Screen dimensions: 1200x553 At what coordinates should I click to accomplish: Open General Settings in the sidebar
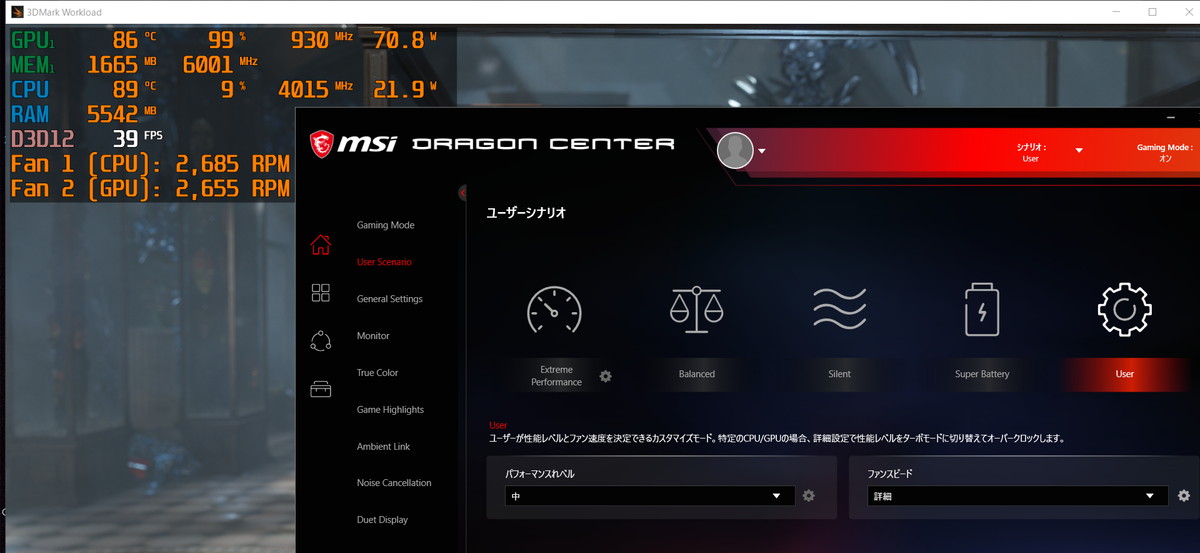pyautogui.click(x=389, y=299)
